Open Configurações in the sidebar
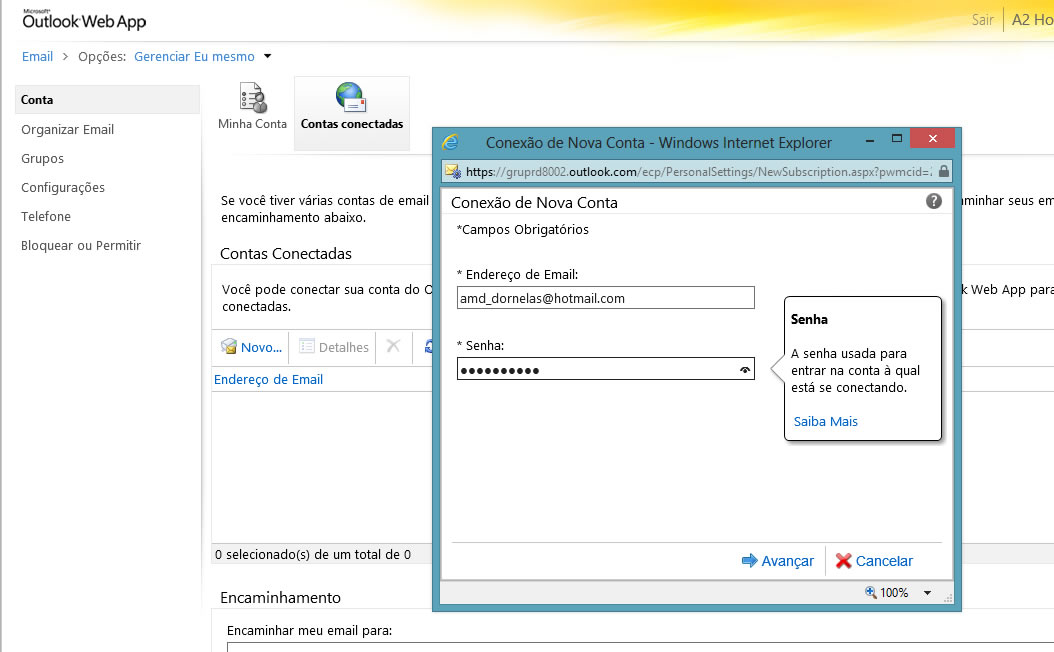Image resolution: width=1054 pixels, height=652 pixels. pos(63,187)
